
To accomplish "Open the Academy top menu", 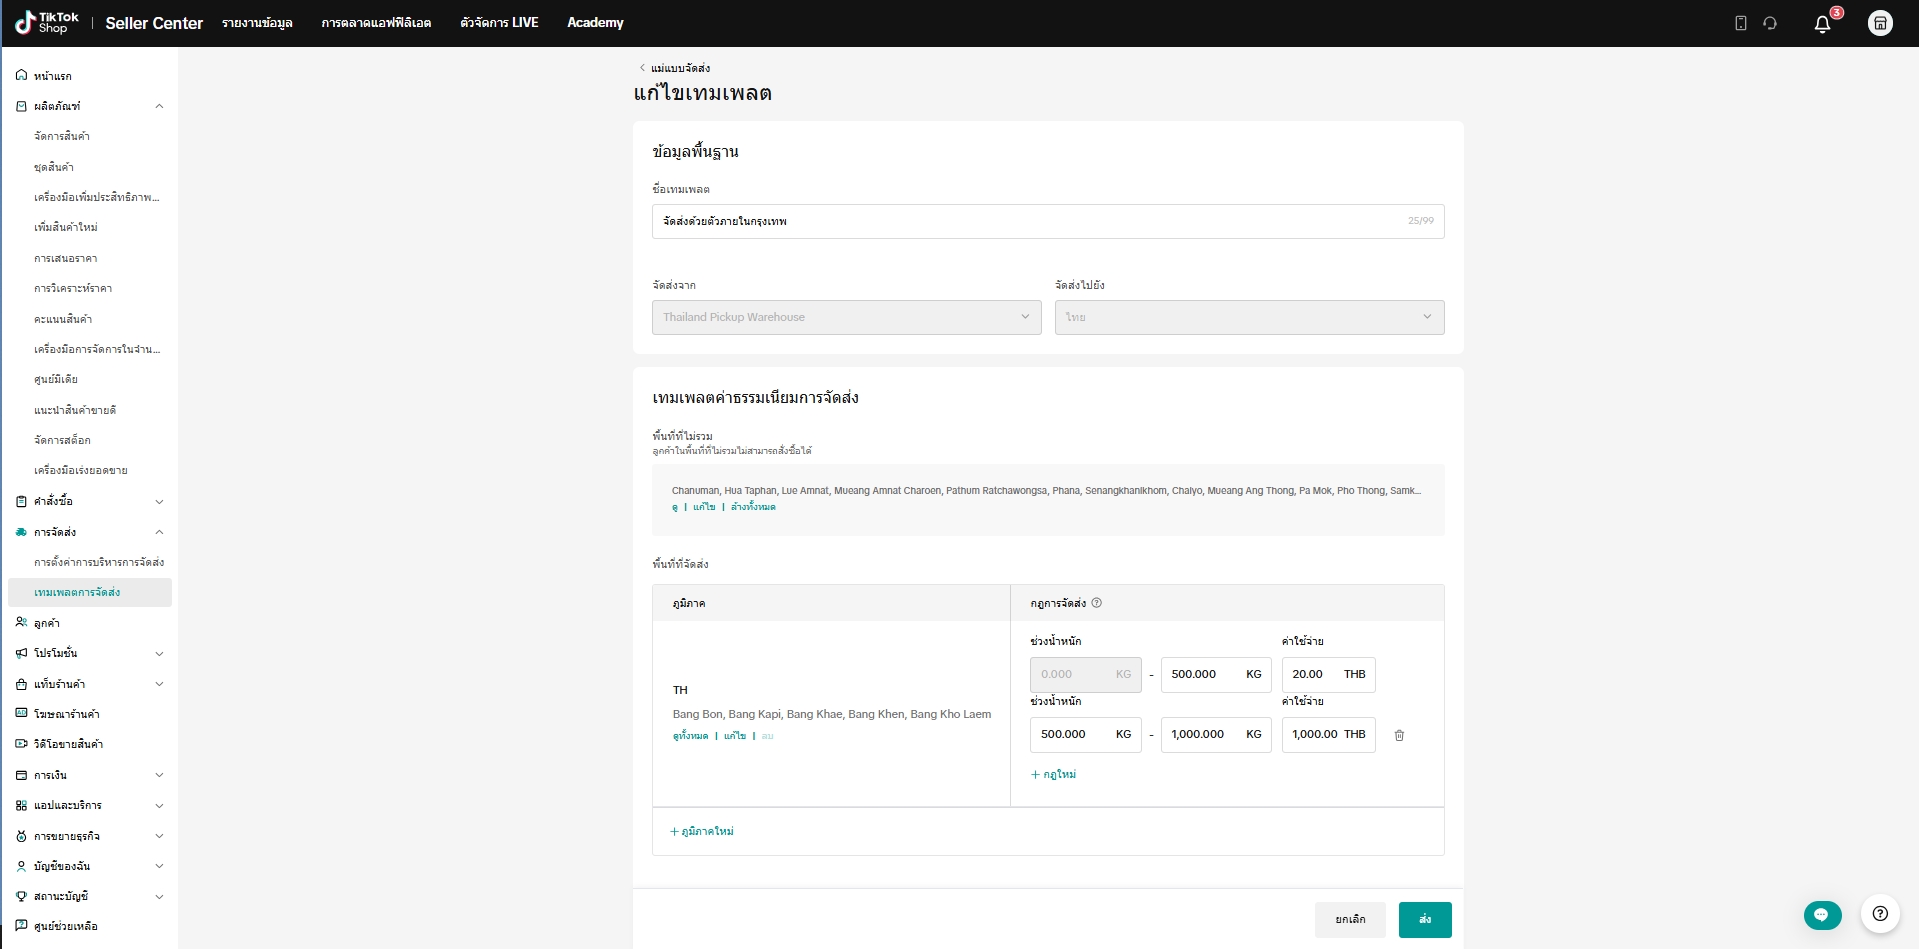I will click(x=595, y=23).
